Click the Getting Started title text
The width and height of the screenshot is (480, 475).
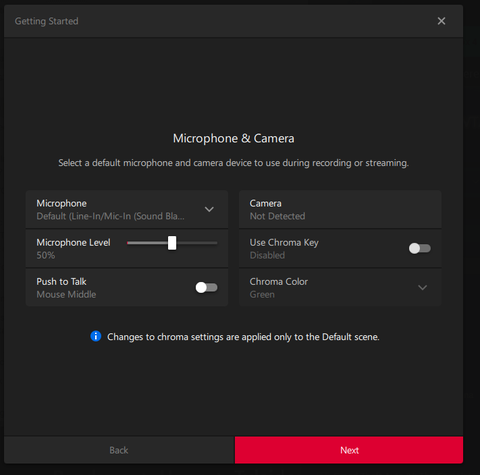pyautogui.click(x=47, y=21)
